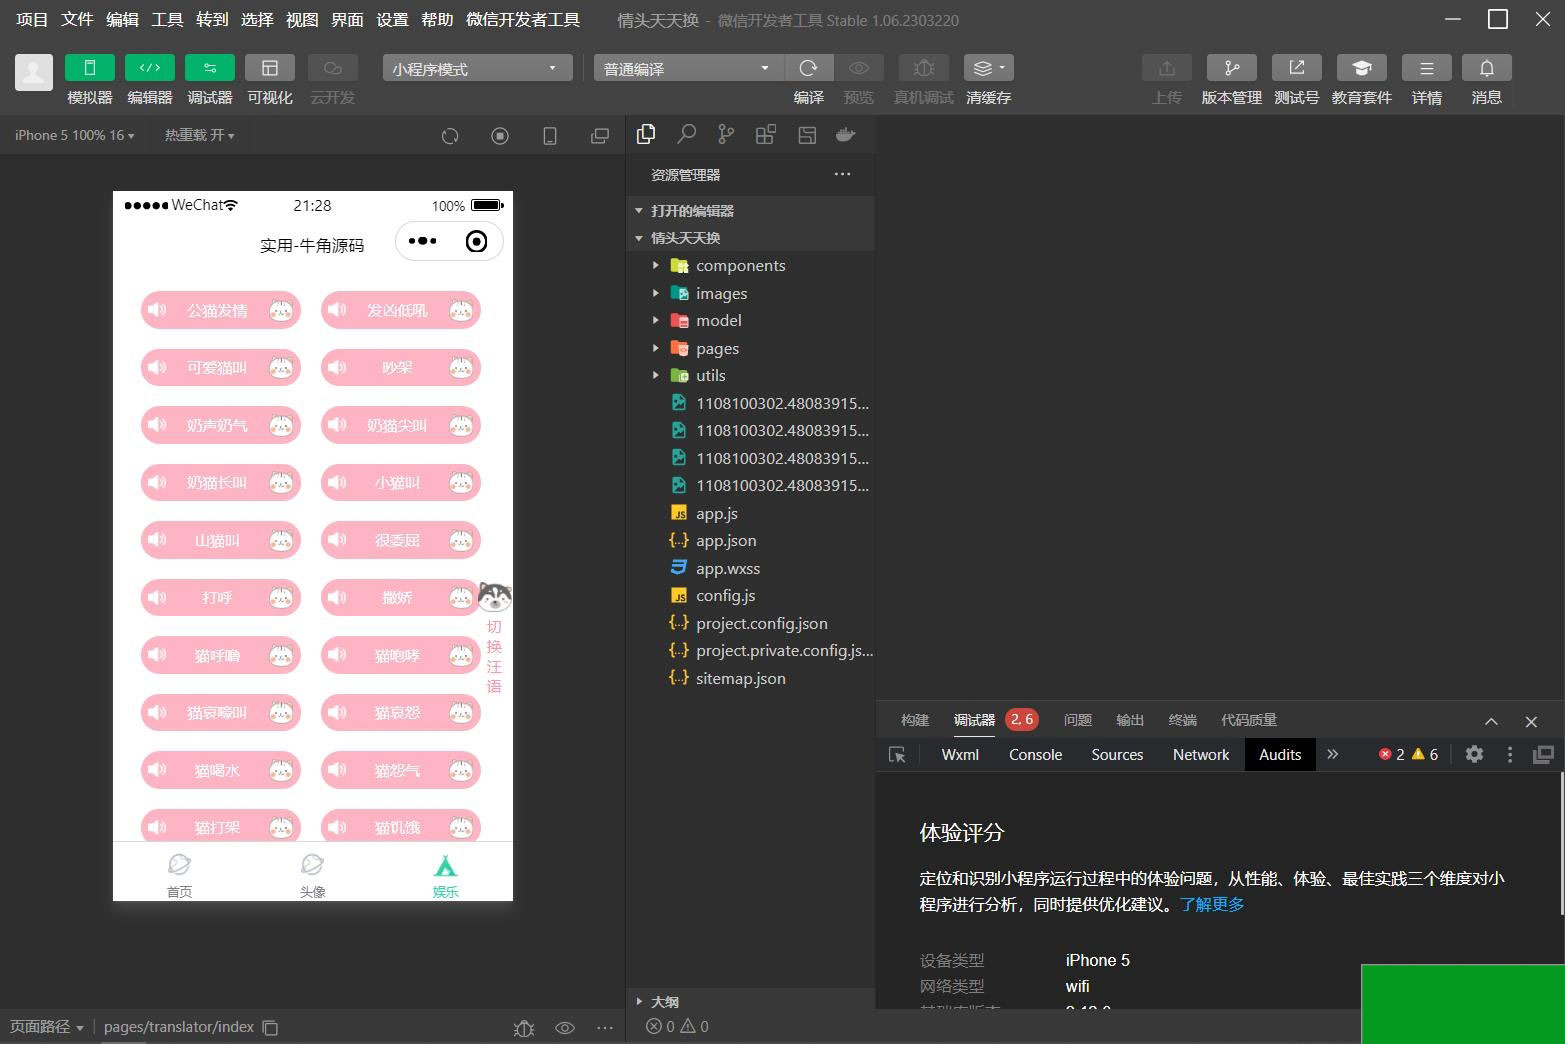
Task: Expand the utils folder
Action: (x=750, y=376)
